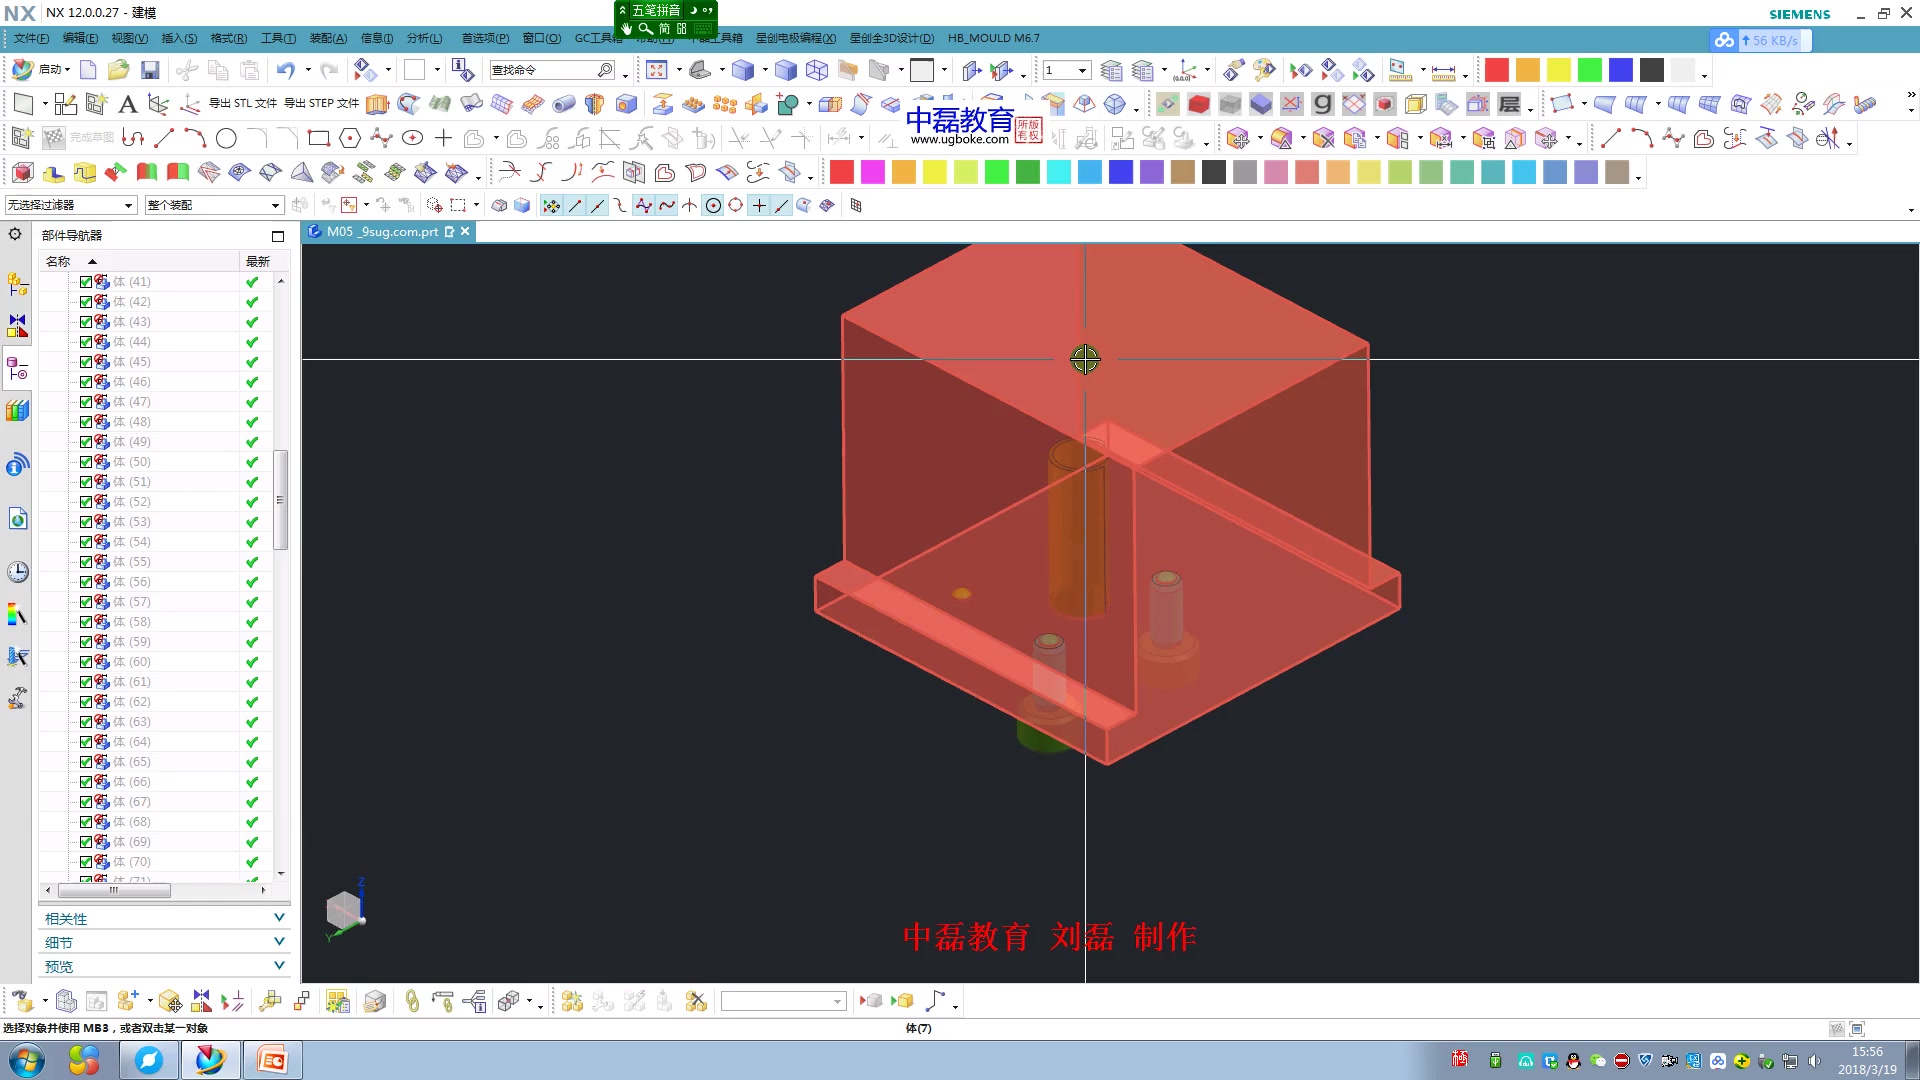Image resolution: width=1920 pixels, height=1080 pixels.
Task: Toggle the 体 (58) checkbox
Action: 86,622
